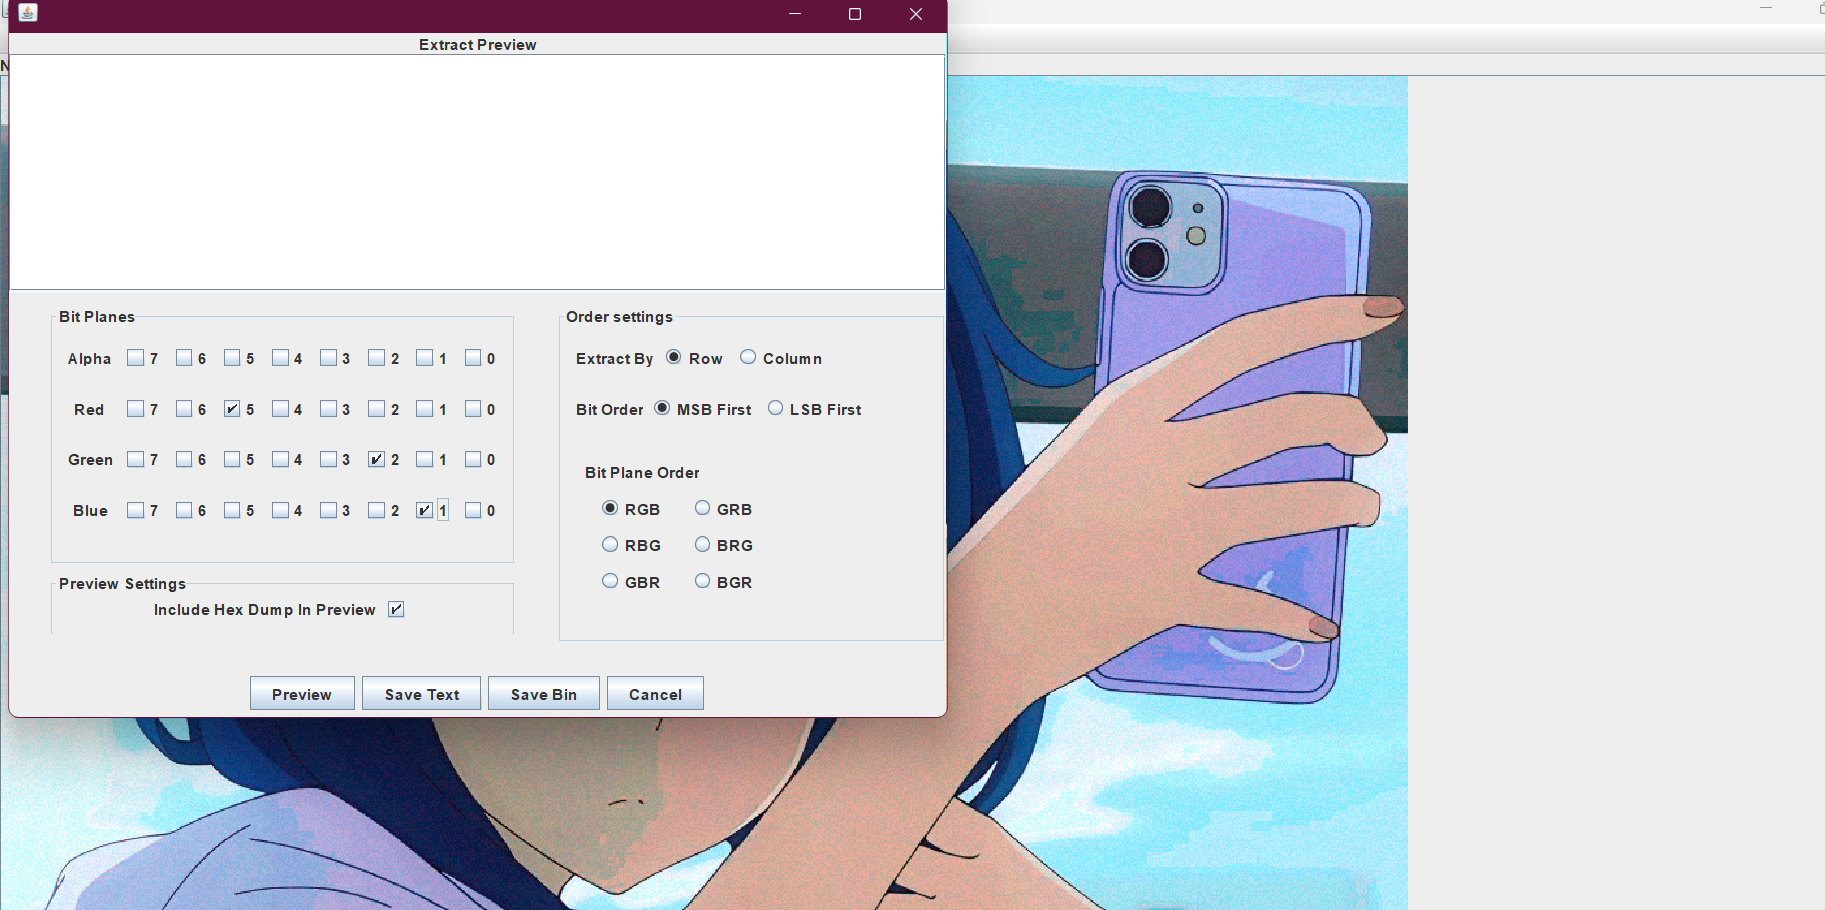This screenshot has width=1825, height=910.
Task: Select Blue bit plane 3
Action: [328, 510]
